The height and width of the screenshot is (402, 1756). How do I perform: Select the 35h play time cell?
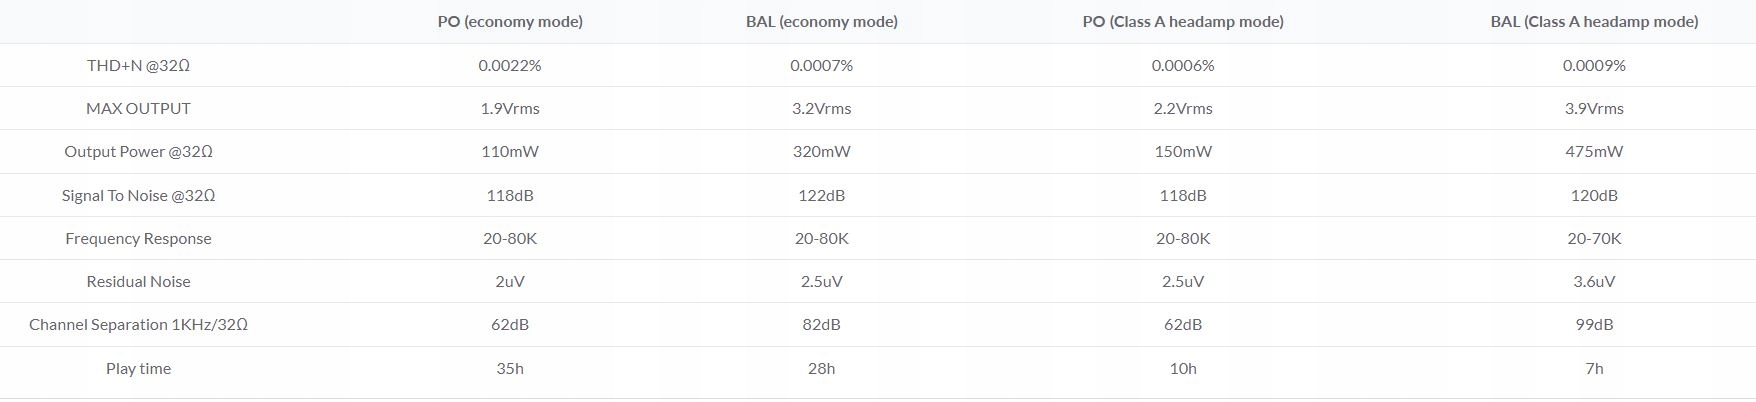pos(510,368)
